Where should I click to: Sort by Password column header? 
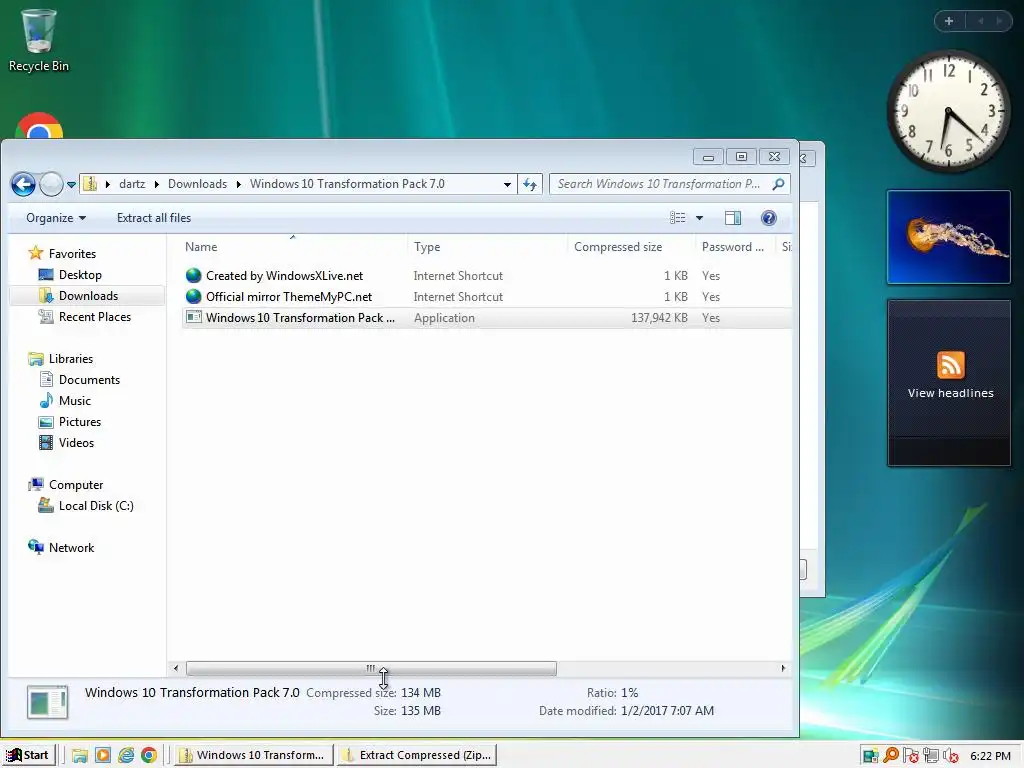733,247
